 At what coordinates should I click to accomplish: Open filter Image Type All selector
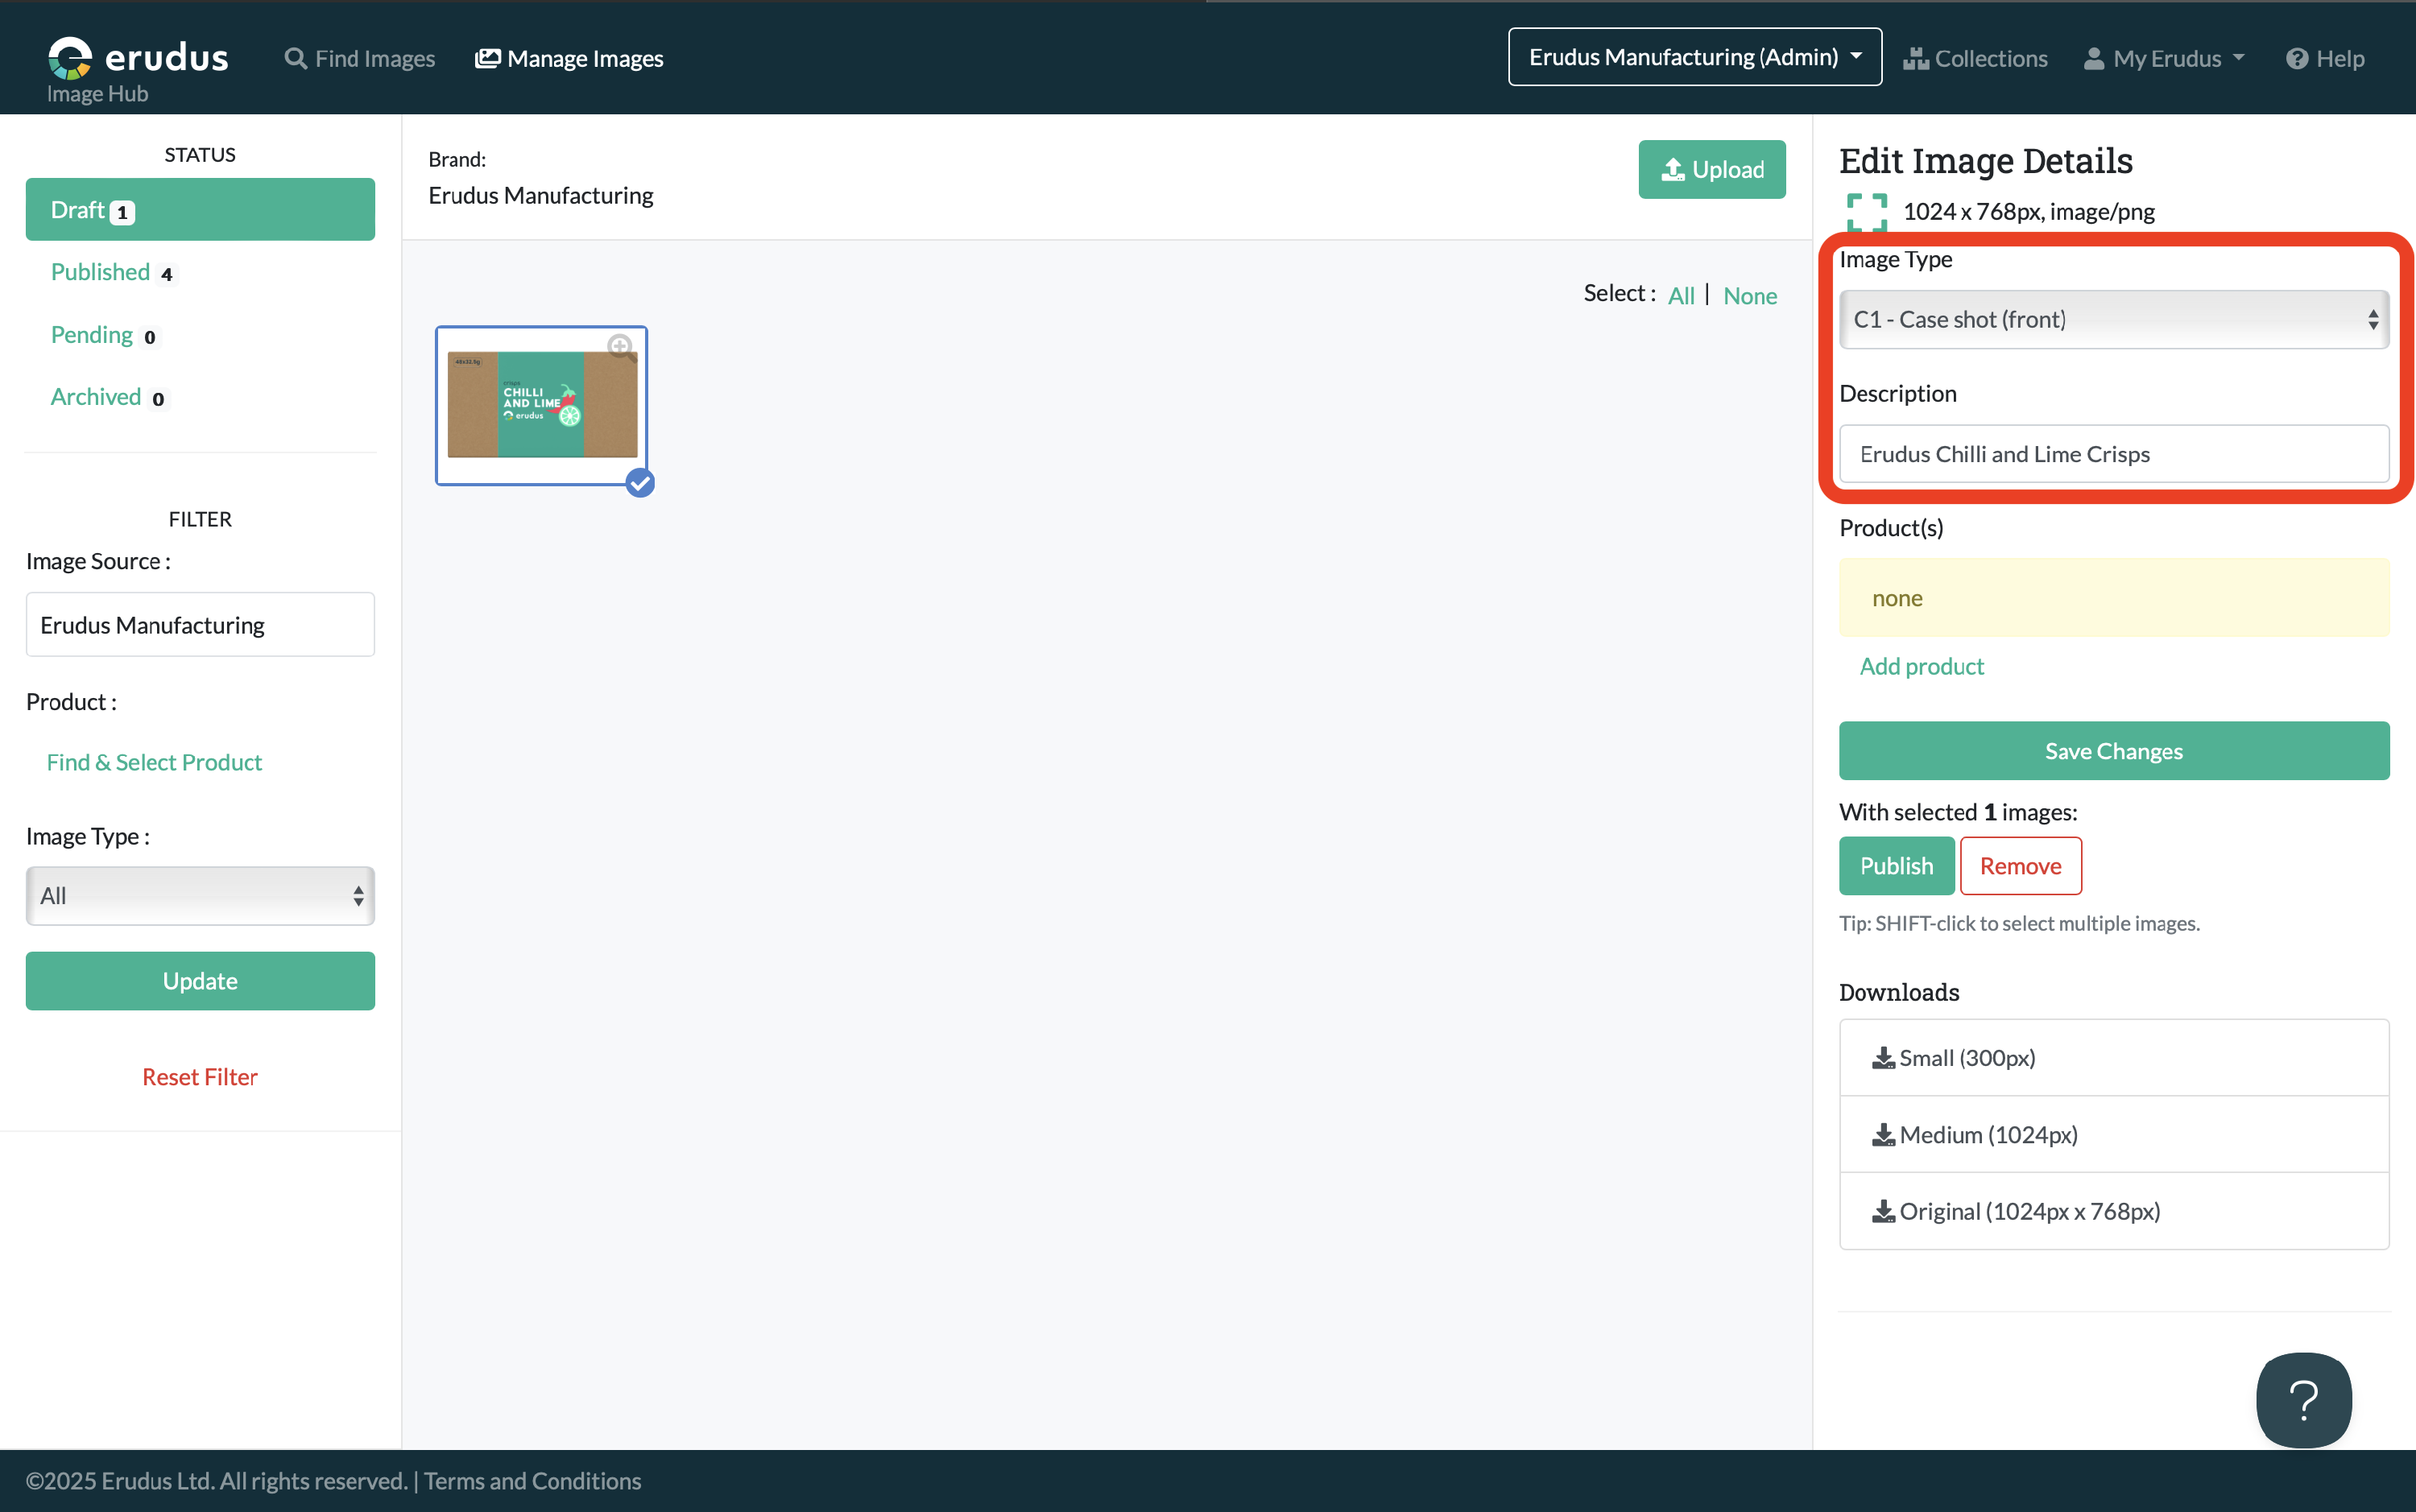(x=200, y=896)
